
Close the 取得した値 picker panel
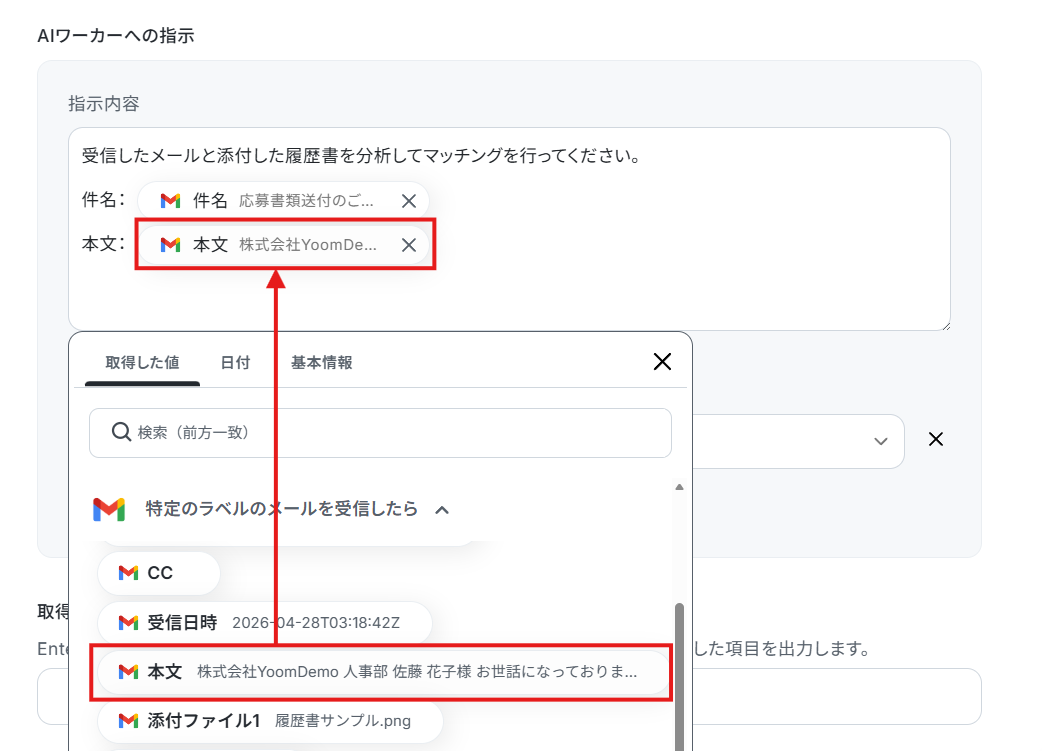click(x=662, y=362)
